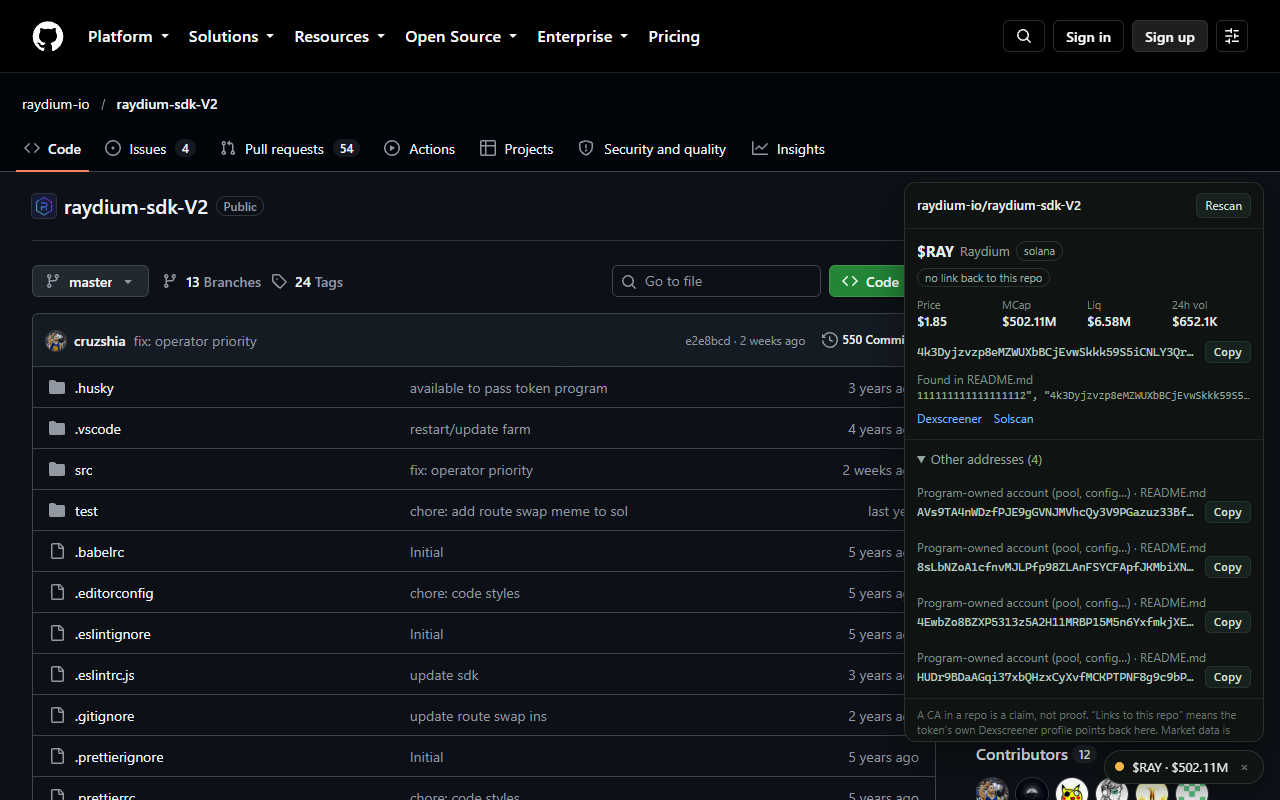Copy the AVs9TA4nWDzf… account address
Screen dimensions: 1280x800
click(1227, 512)
